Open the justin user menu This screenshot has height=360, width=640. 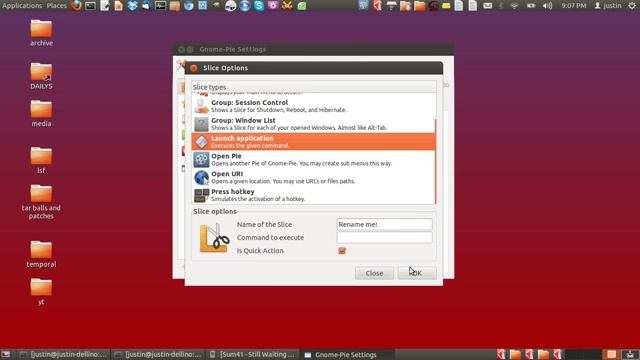(x=608, y=6)
